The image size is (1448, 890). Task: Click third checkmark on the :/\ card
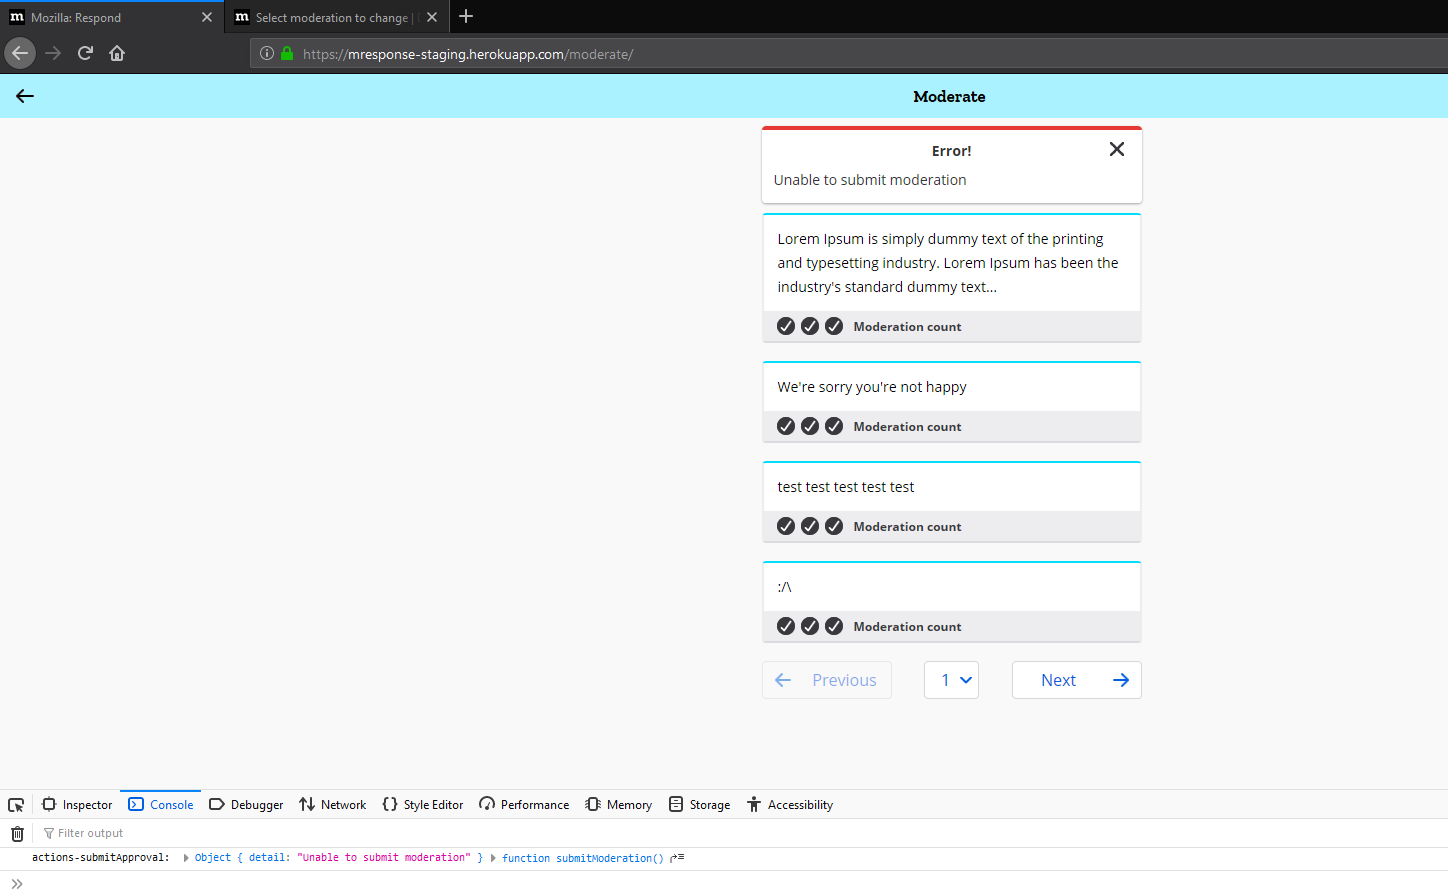[834, 626]
